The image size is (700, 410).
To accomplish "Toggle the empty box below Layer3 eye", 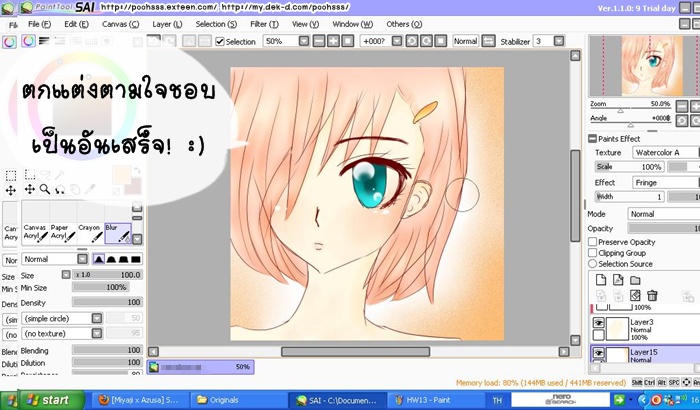I will [599, 335].
